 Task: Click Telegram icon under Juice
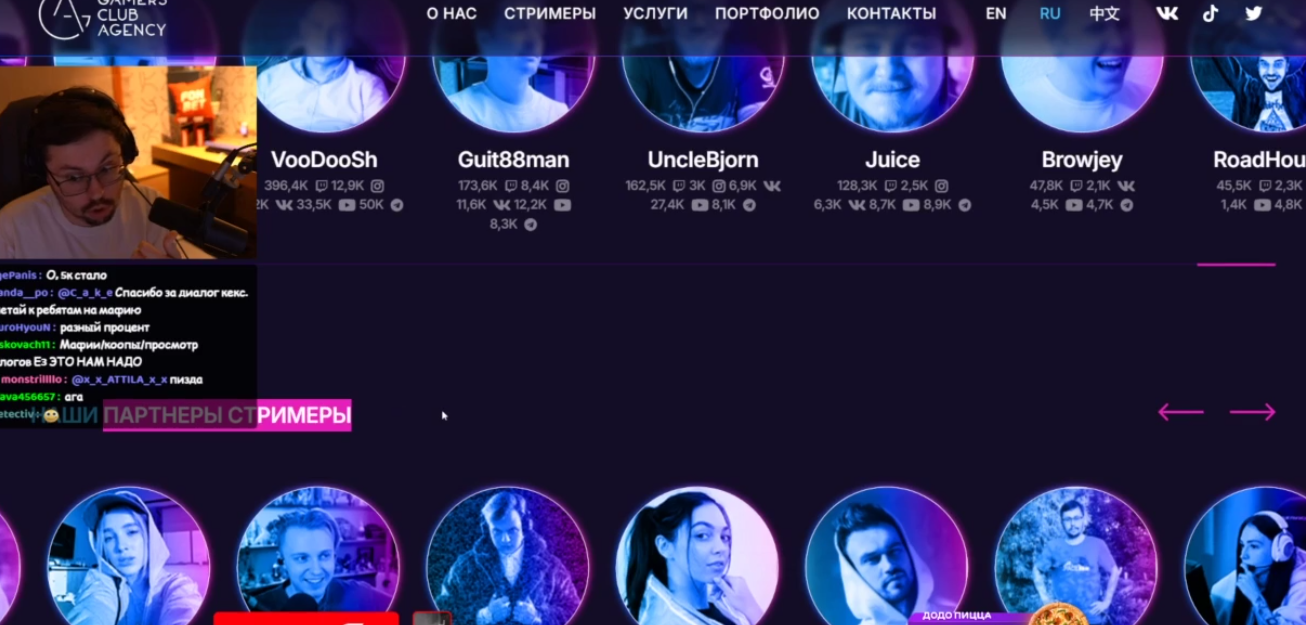click(965, 205)
